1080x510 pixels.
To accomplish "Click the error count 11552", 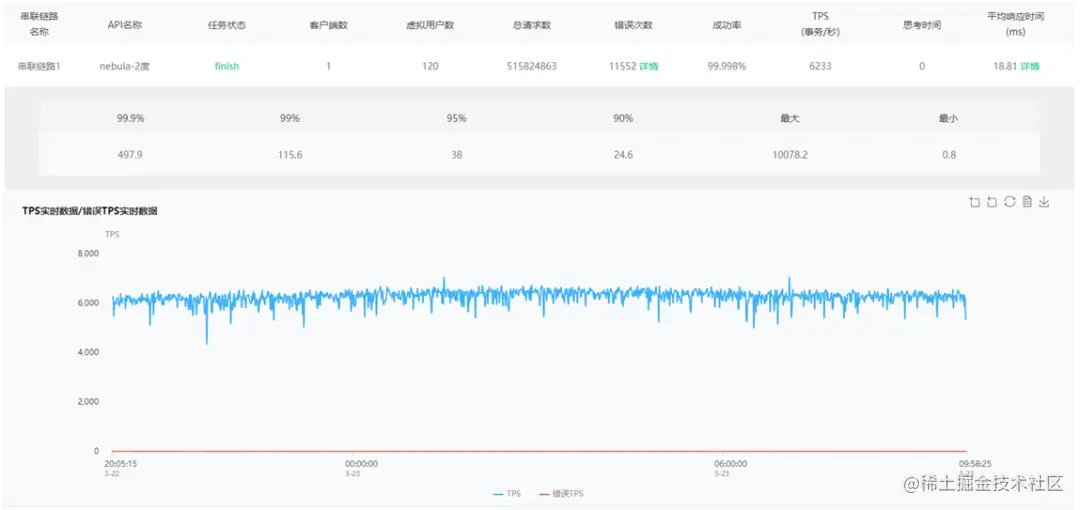I will [622, 66].
